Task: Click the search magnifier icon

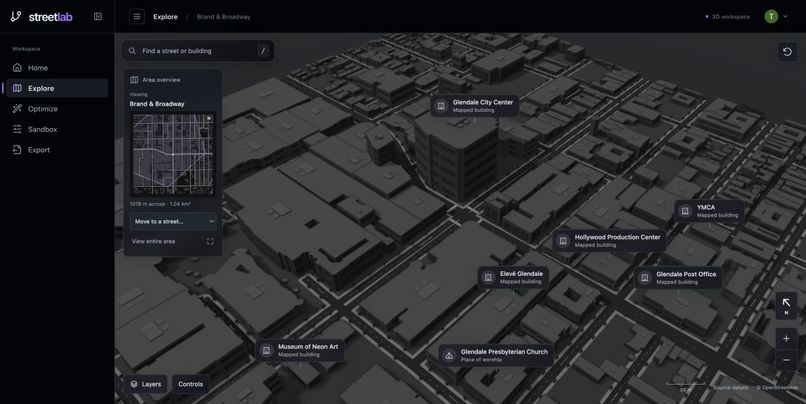Action: pos(132,51)
